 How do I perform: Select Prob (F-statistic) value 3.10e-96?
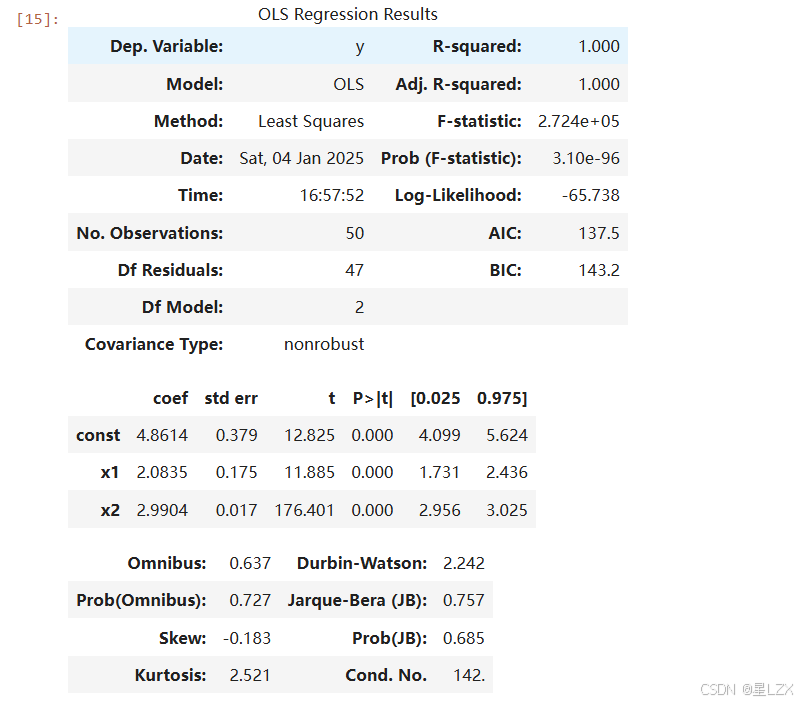click(x=586, y=158)
